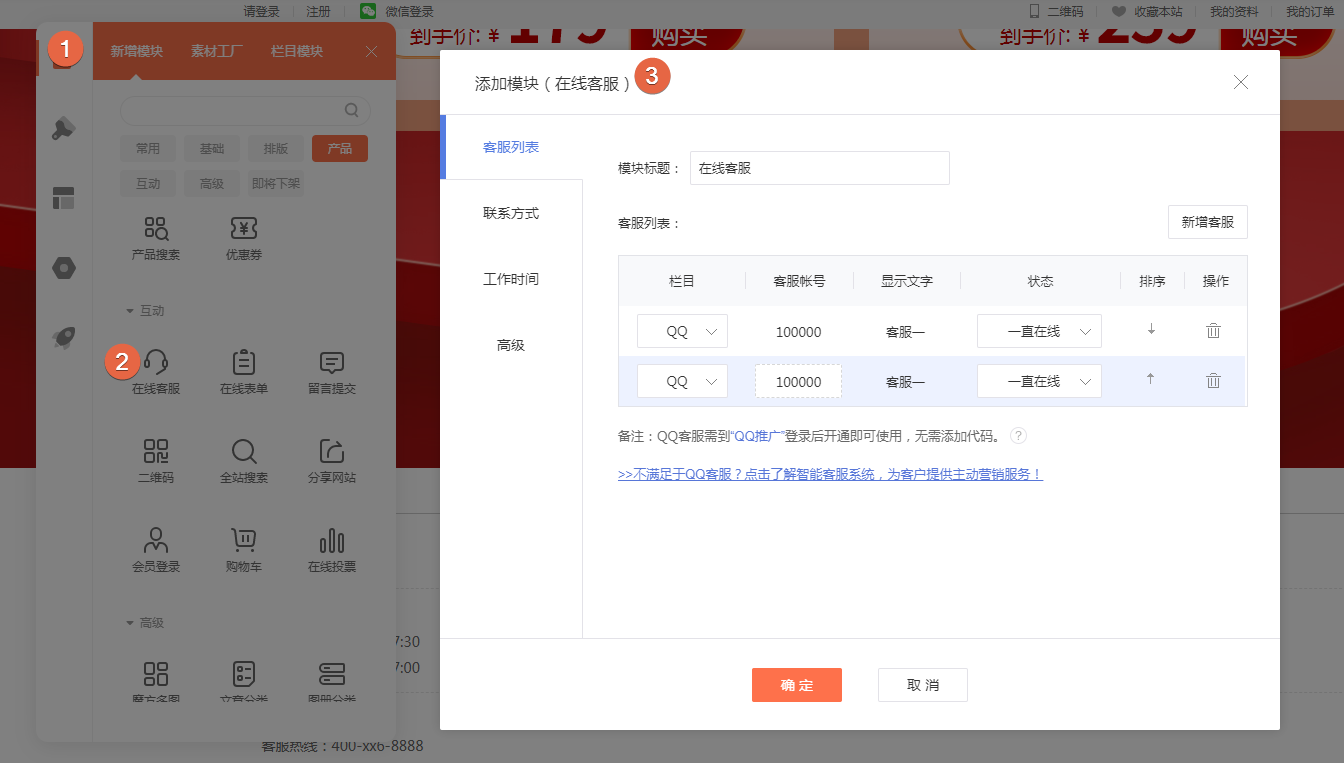This screenshot has height=763, width=1344.
Task: Filter modules by 高级 tag
Action: (212, 184)
